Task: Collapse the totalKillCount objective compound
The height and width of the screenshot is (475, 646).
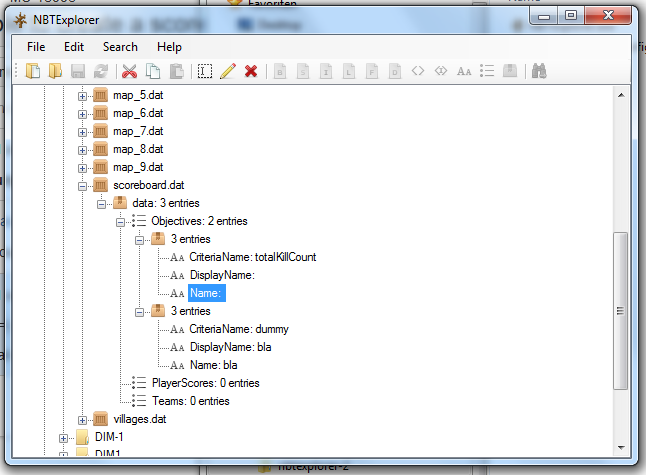Action: coord(140,240)
